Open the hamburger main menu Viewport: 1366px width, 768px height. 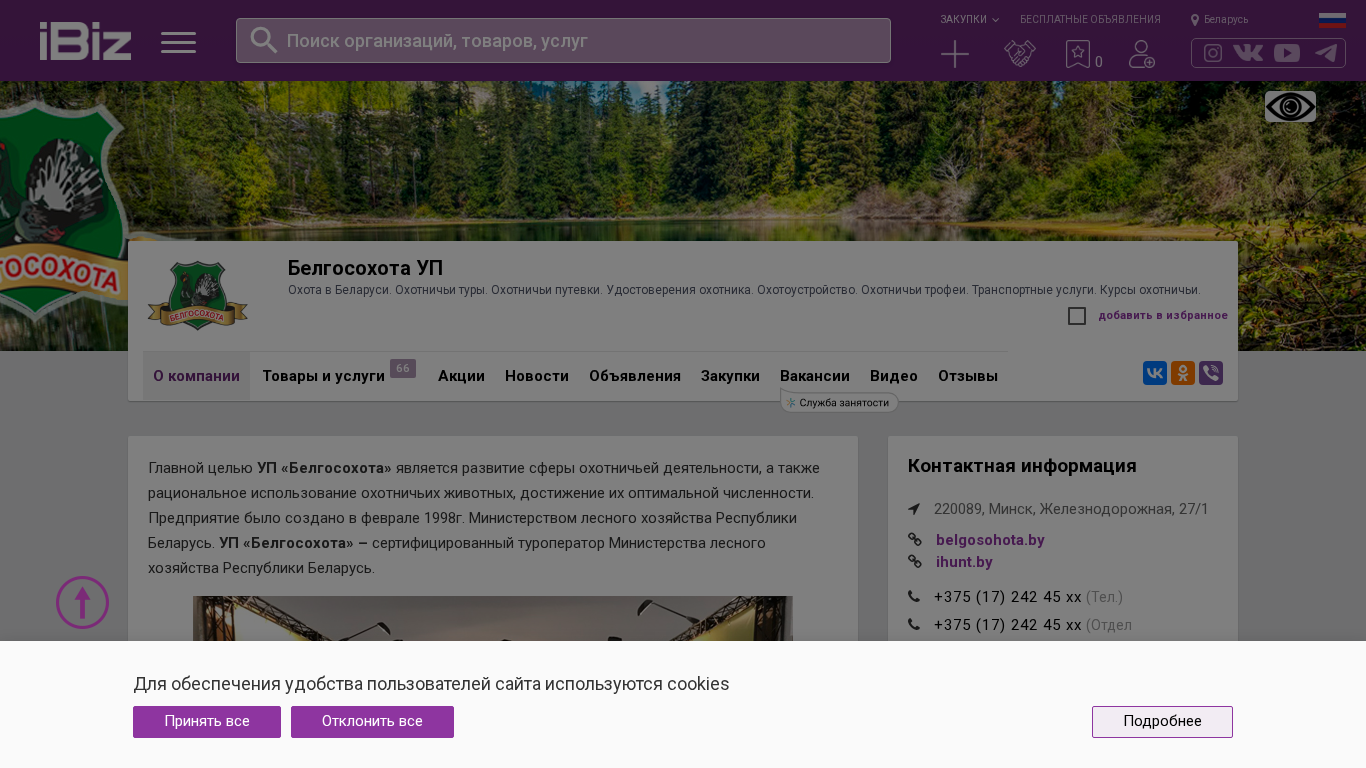(178, 42)
